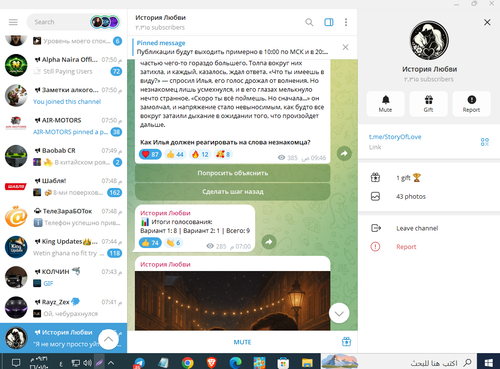Open the night street photo post

click(233, 301)
